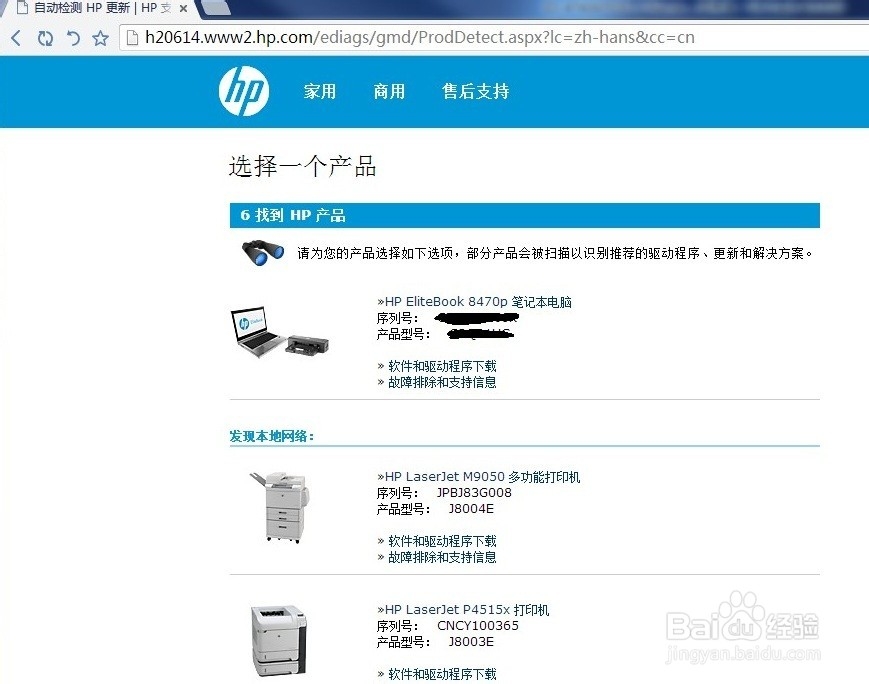Click the reload page icon
The image size is (869, 684).
(45, 38)
